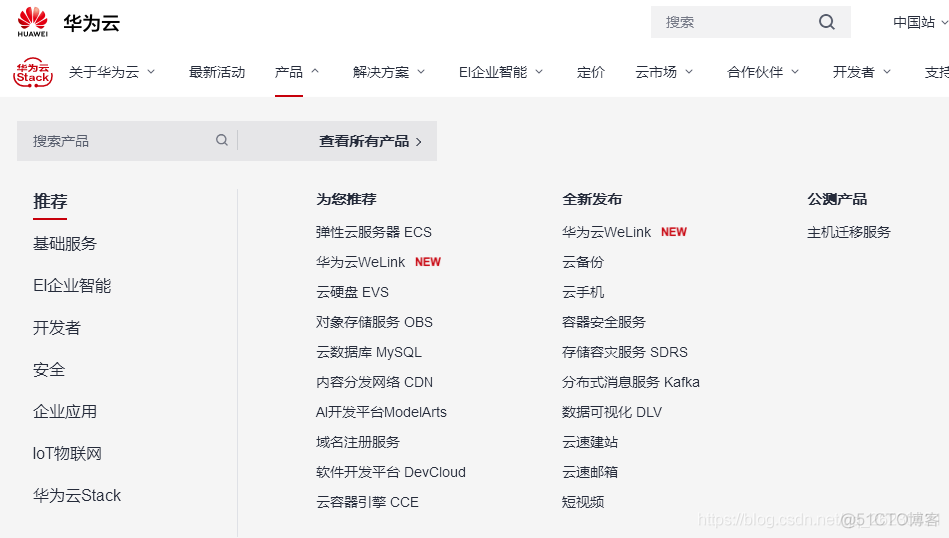Open 内容分发网络 CDN link
949x538 pixels.
(374, 382)
